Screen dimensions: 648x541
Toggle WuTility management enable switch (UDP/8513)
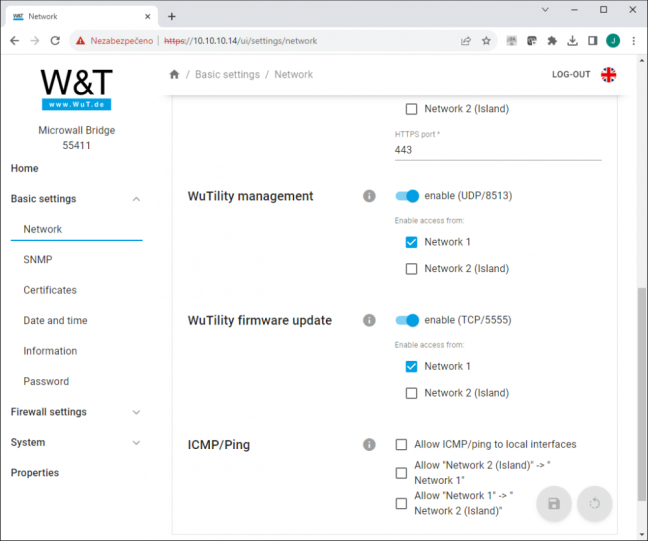[x=407, y=196]
